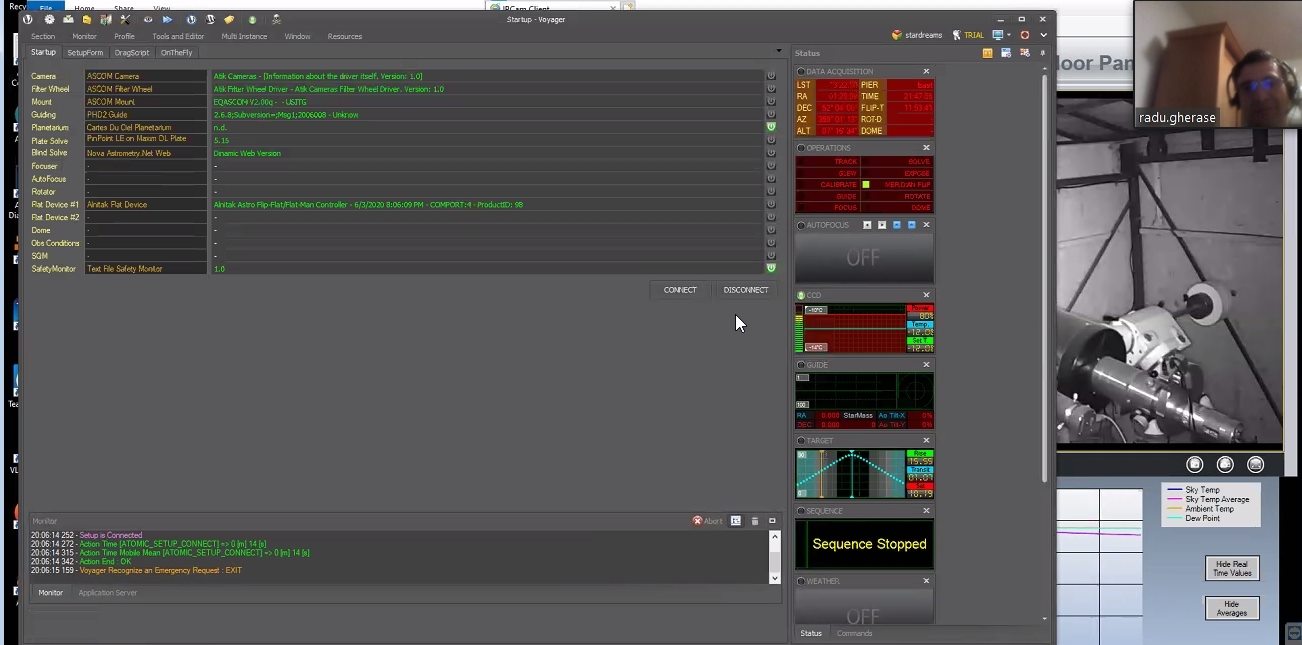Click the green circle icon in toolbar

(x=252, y=19)
